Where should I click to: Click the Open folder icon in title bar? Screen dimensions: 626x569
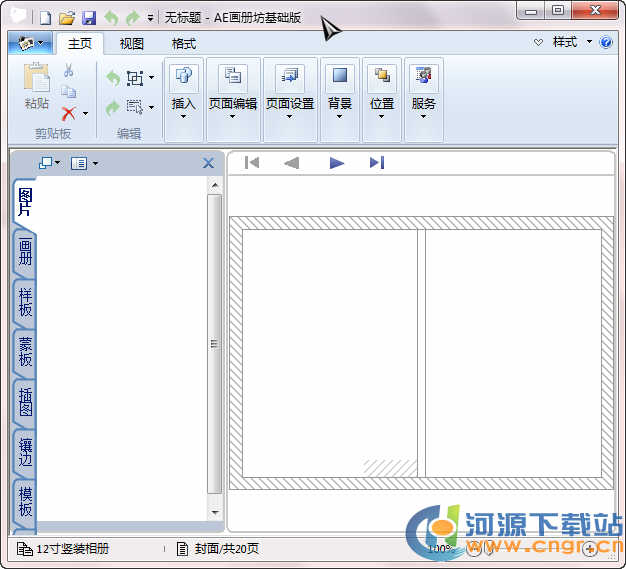coord(67,18)
